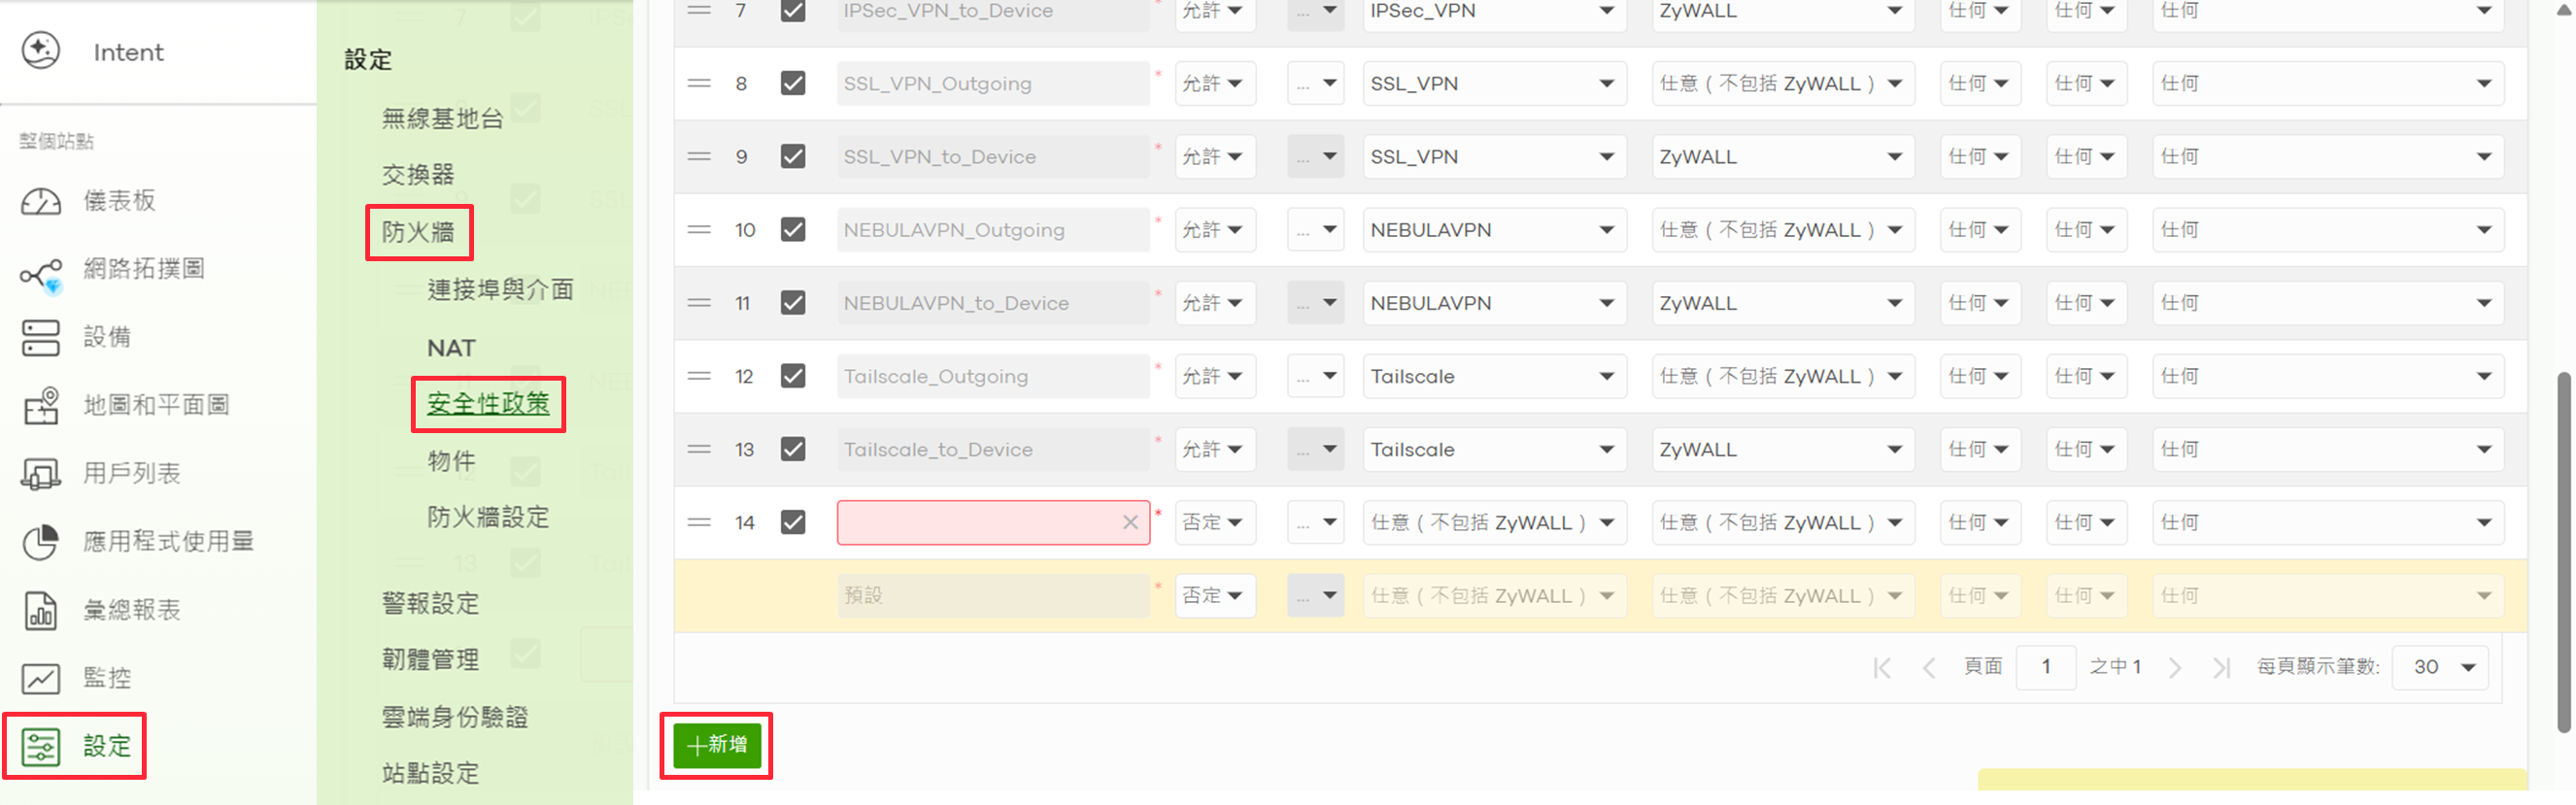Grab the drag handle of rule 9
Image resolution: width=2576 pixels, height=805 pixels.
pyautogui.click(x=699, y=156)
